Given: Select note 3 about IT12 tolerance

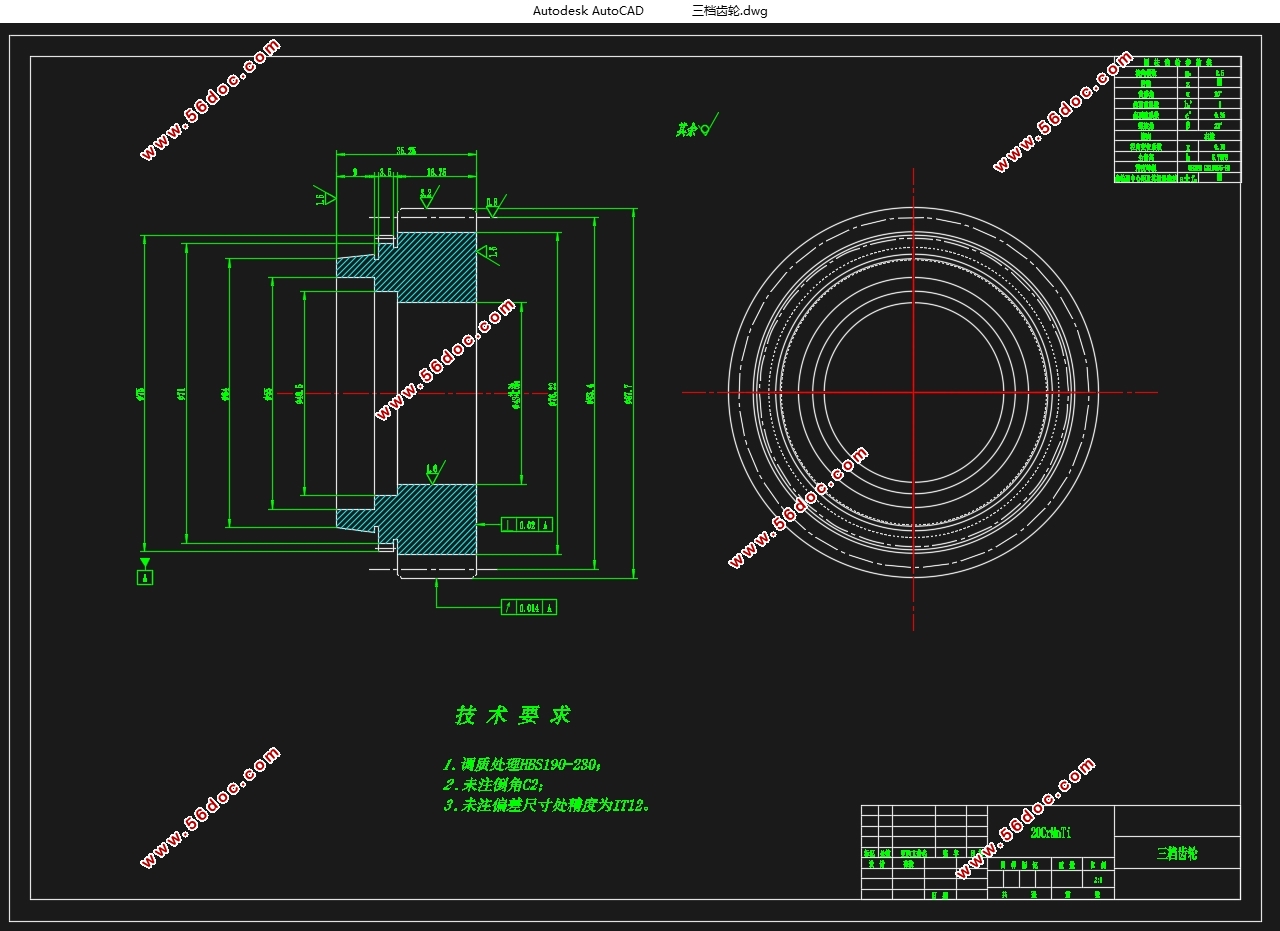Looking at the screenshot, I should click(x=547, y=805).
